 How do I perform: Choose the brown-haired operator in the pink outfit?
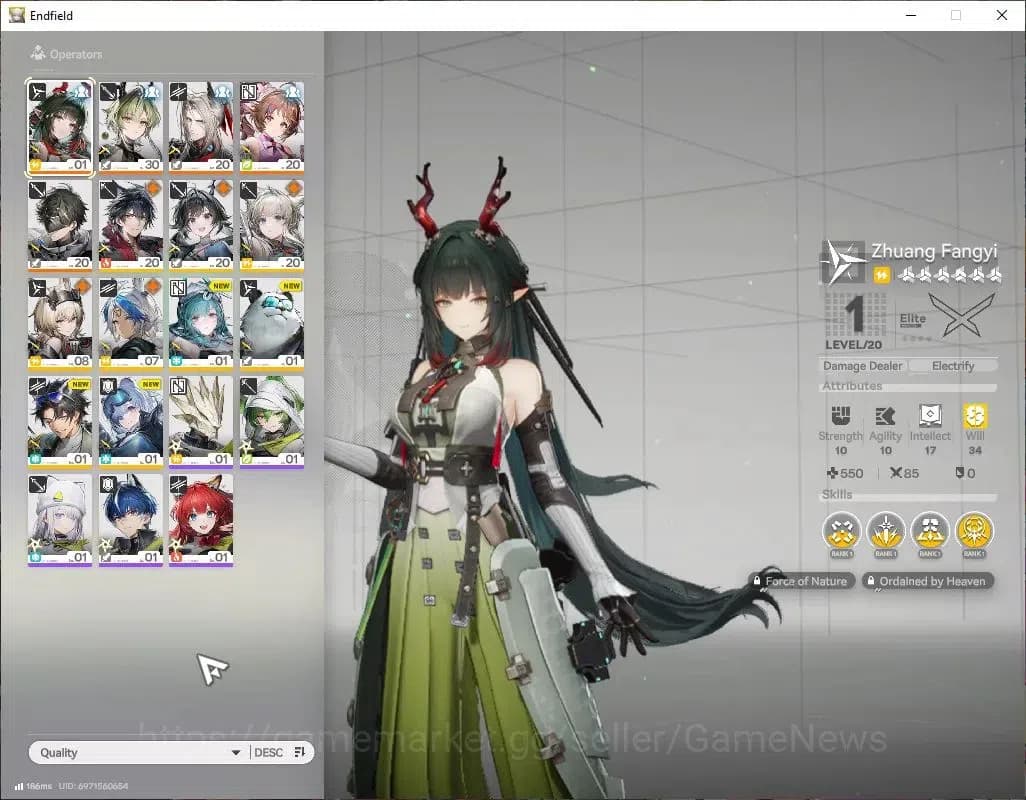point(272,128)
